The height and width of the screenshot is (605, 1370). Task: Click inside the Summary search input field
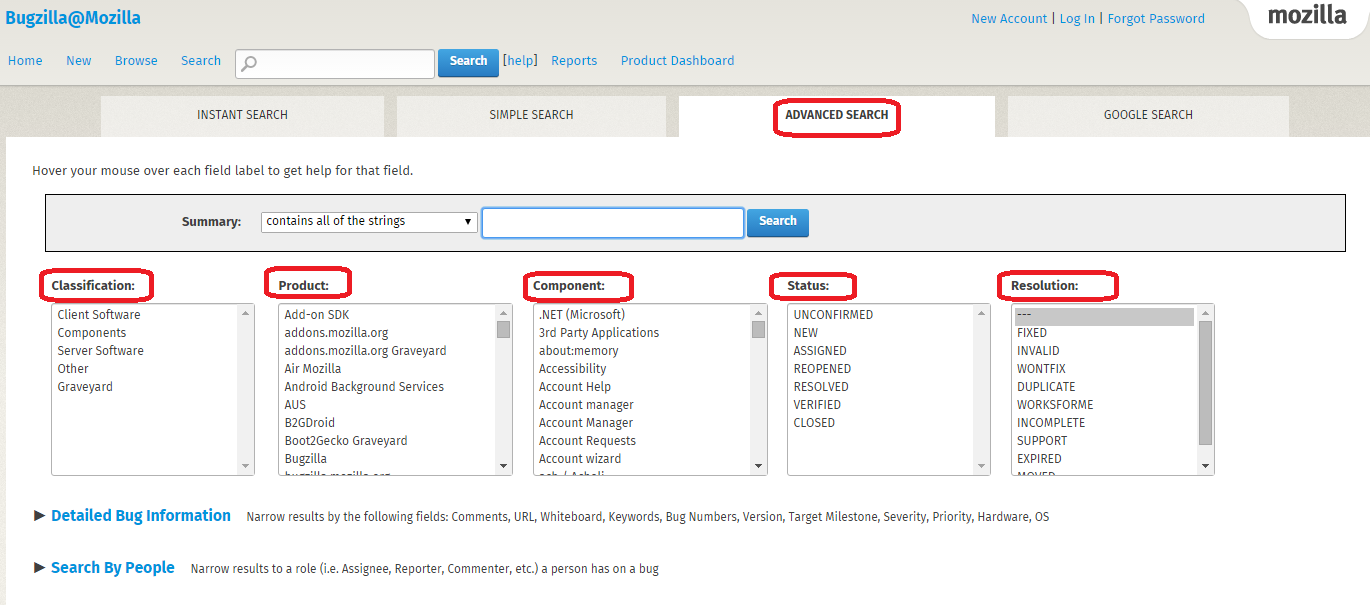coord(612,222)
